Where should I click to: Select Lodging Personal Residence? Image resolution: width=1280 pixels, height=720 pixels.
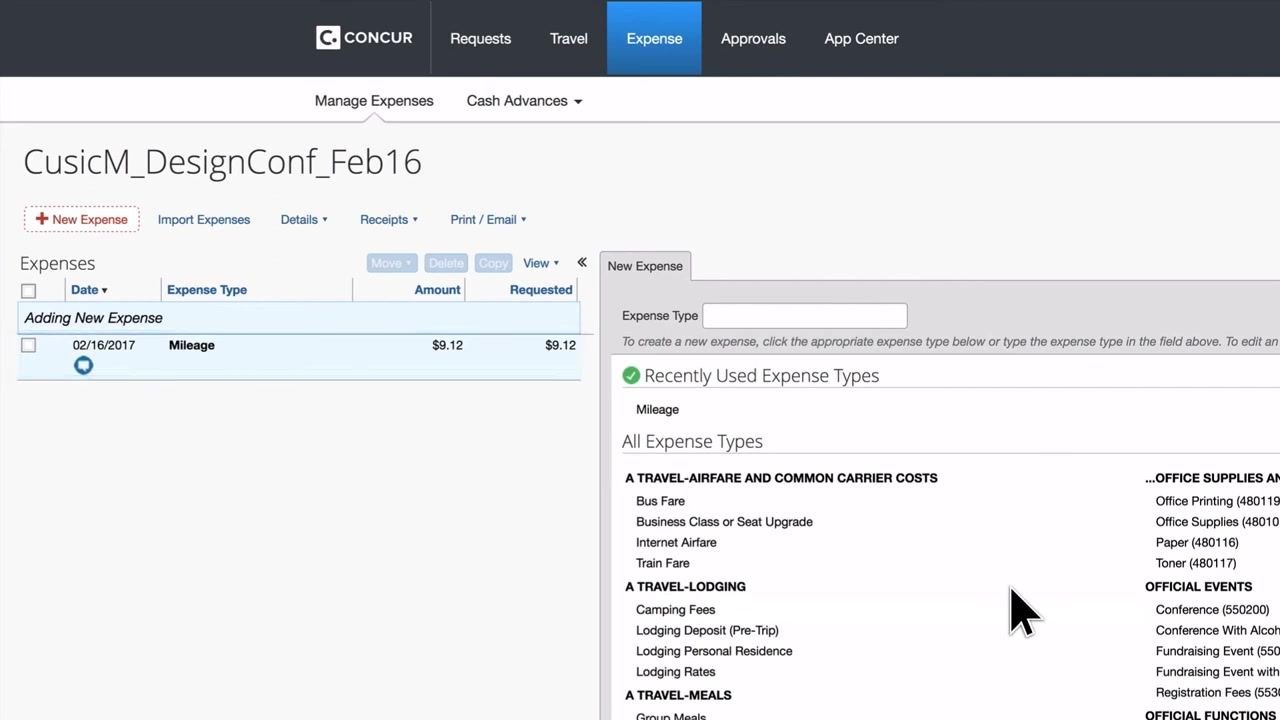tap(714, 651)
